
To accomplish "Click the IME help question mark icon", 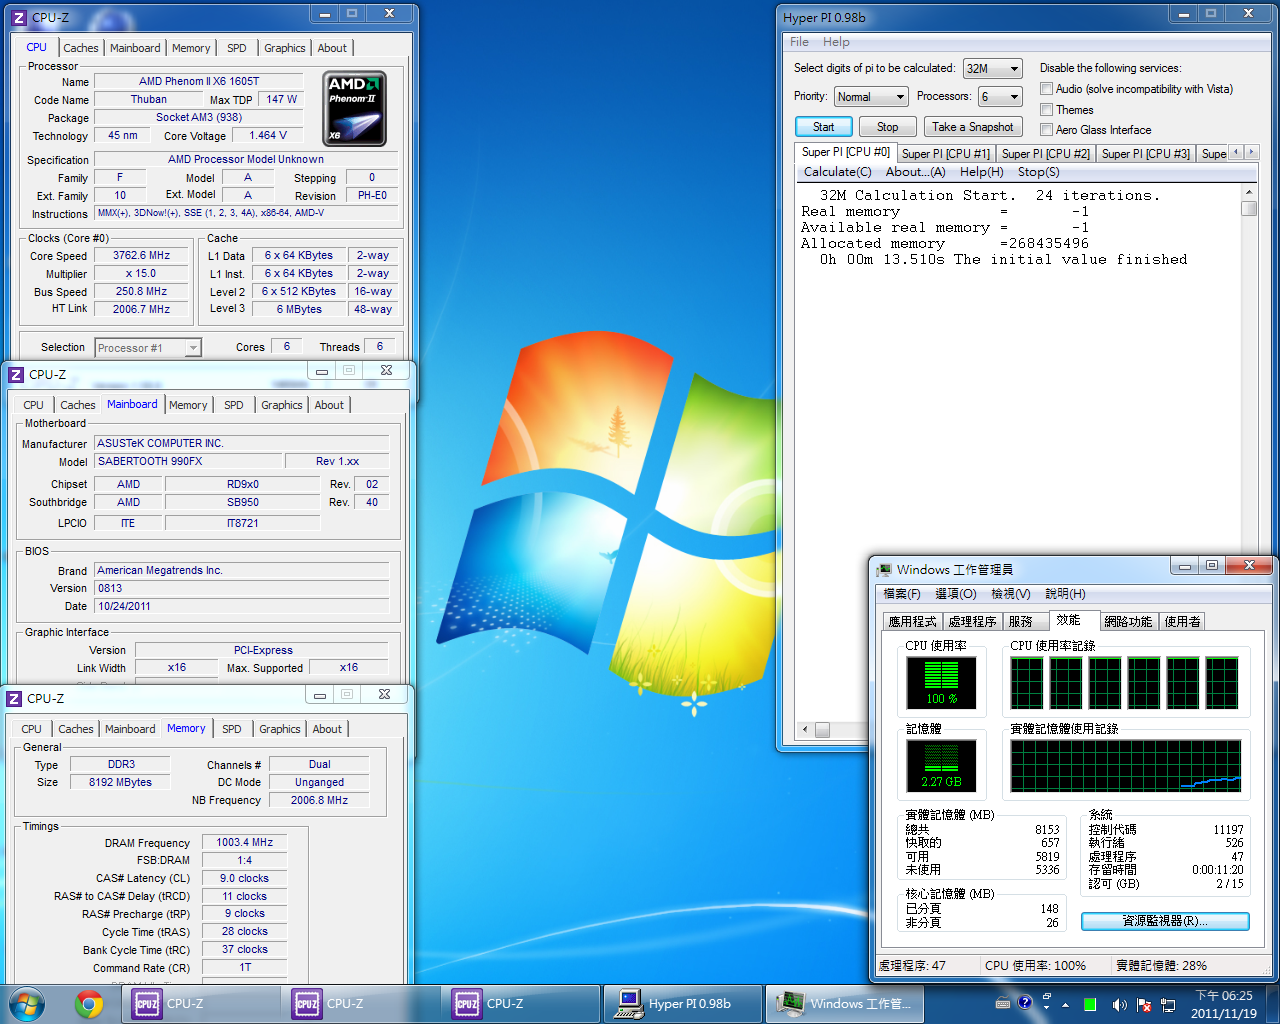I will tap(1024, 1002).
